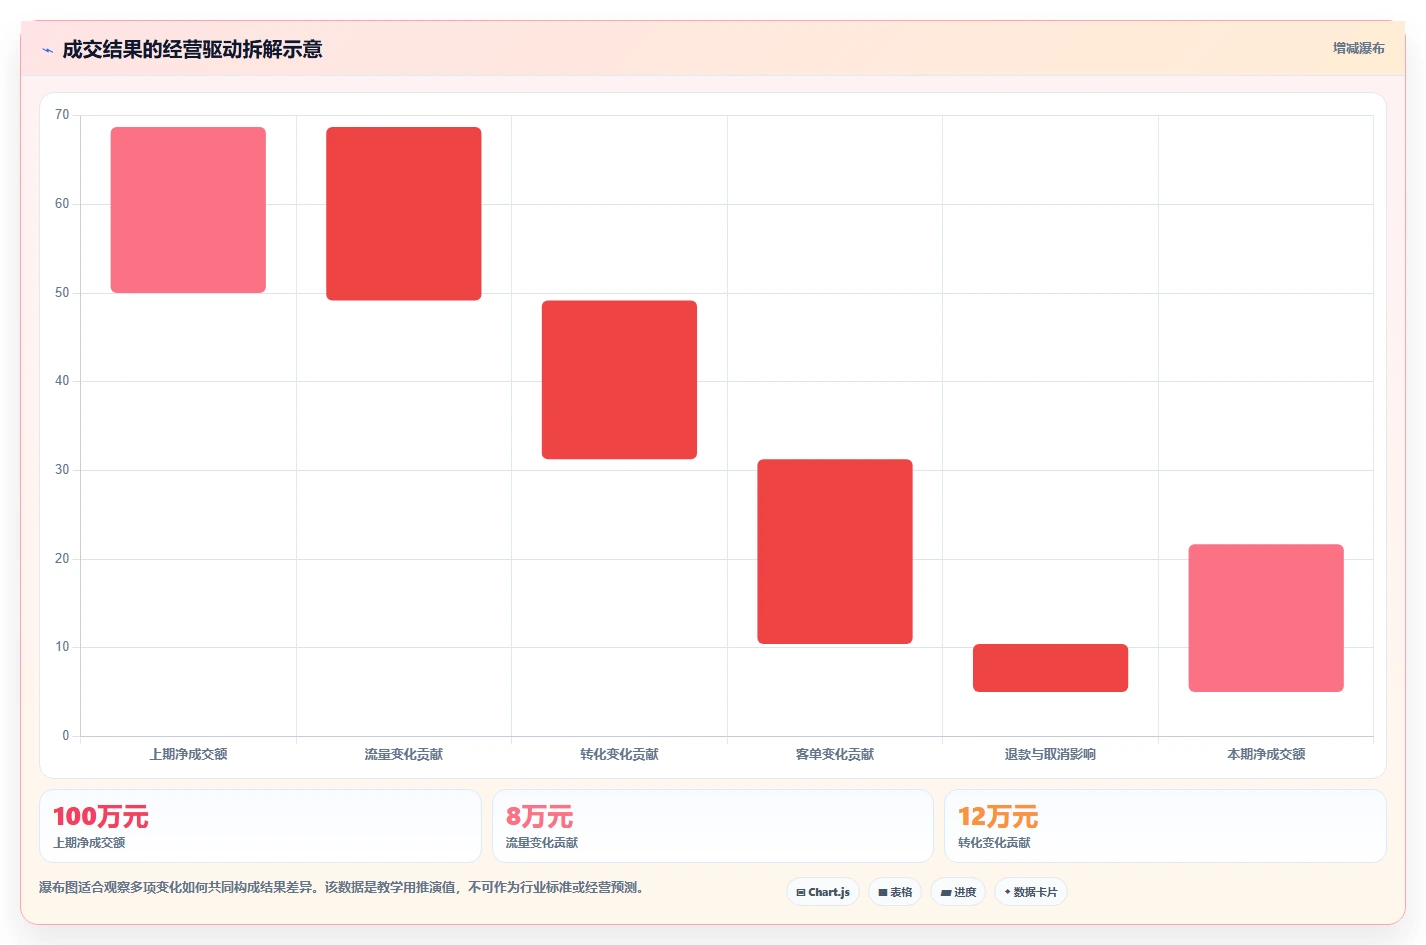This screenshot has width=1426, height=945.
Task: Click the 8万元 value in the second card
Action: [539, 817]
